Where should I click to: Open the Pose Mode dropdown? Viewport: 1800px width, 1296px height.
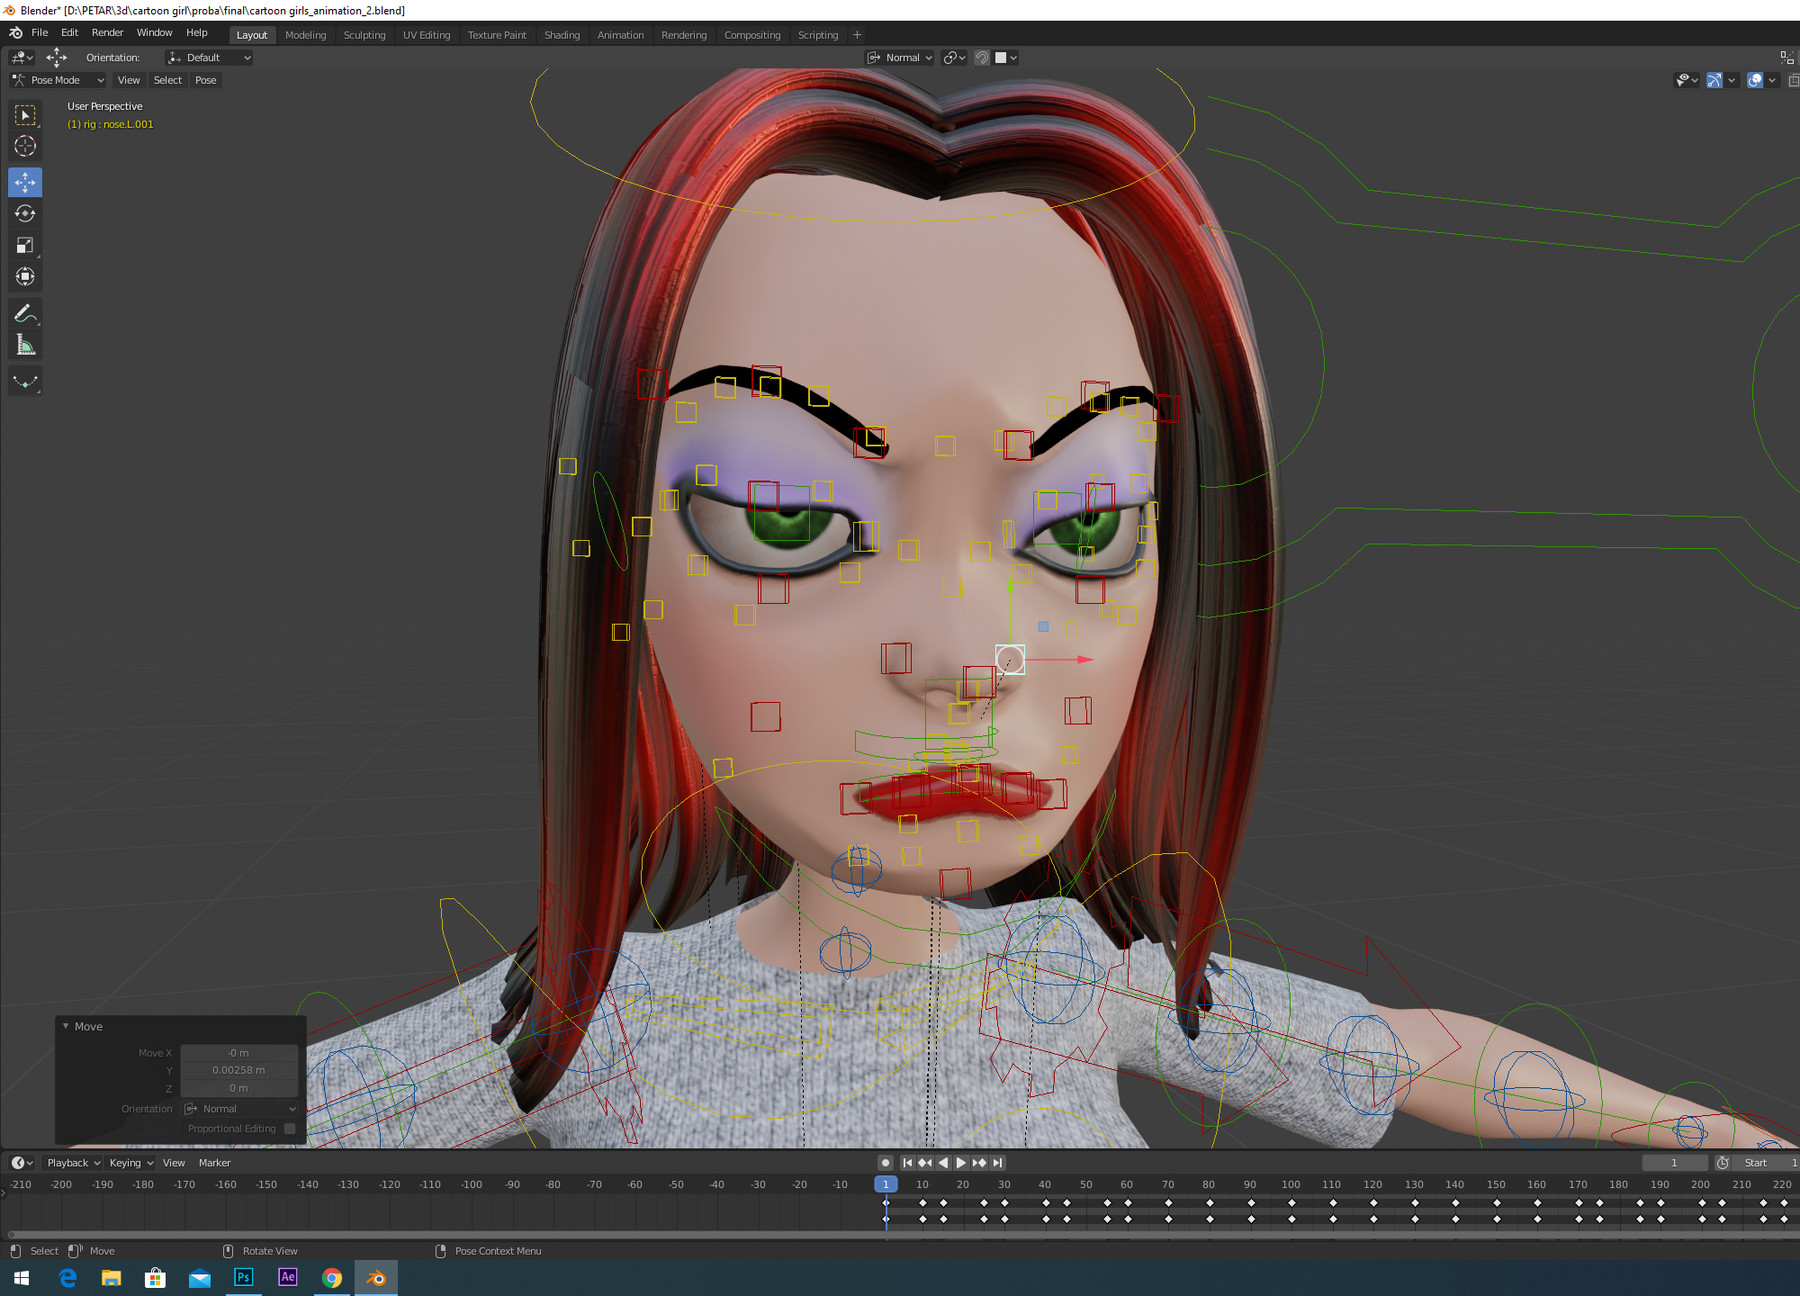coord(57,80)
